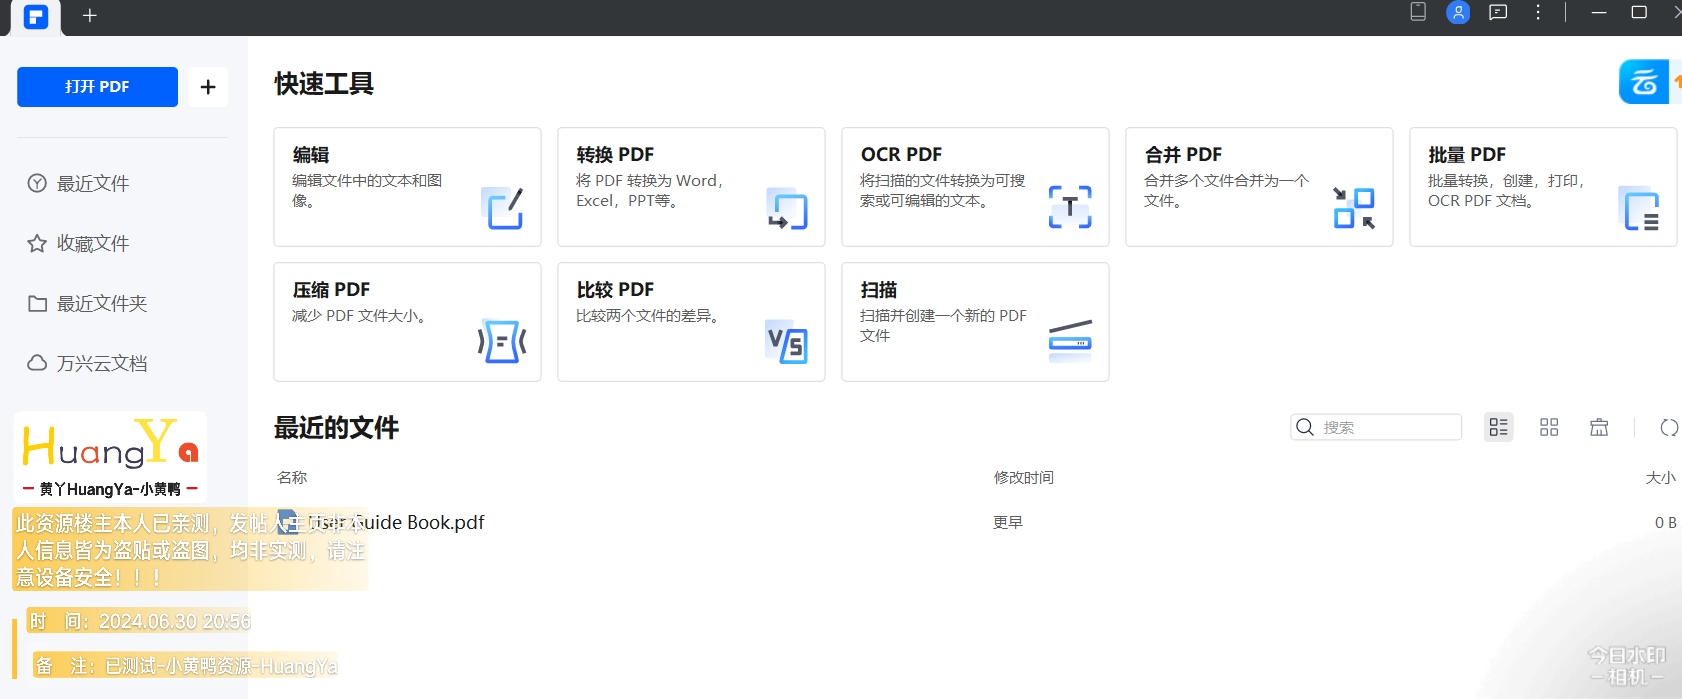
Task: Open the user account avatar in title bar
Action: [1458, 13]
